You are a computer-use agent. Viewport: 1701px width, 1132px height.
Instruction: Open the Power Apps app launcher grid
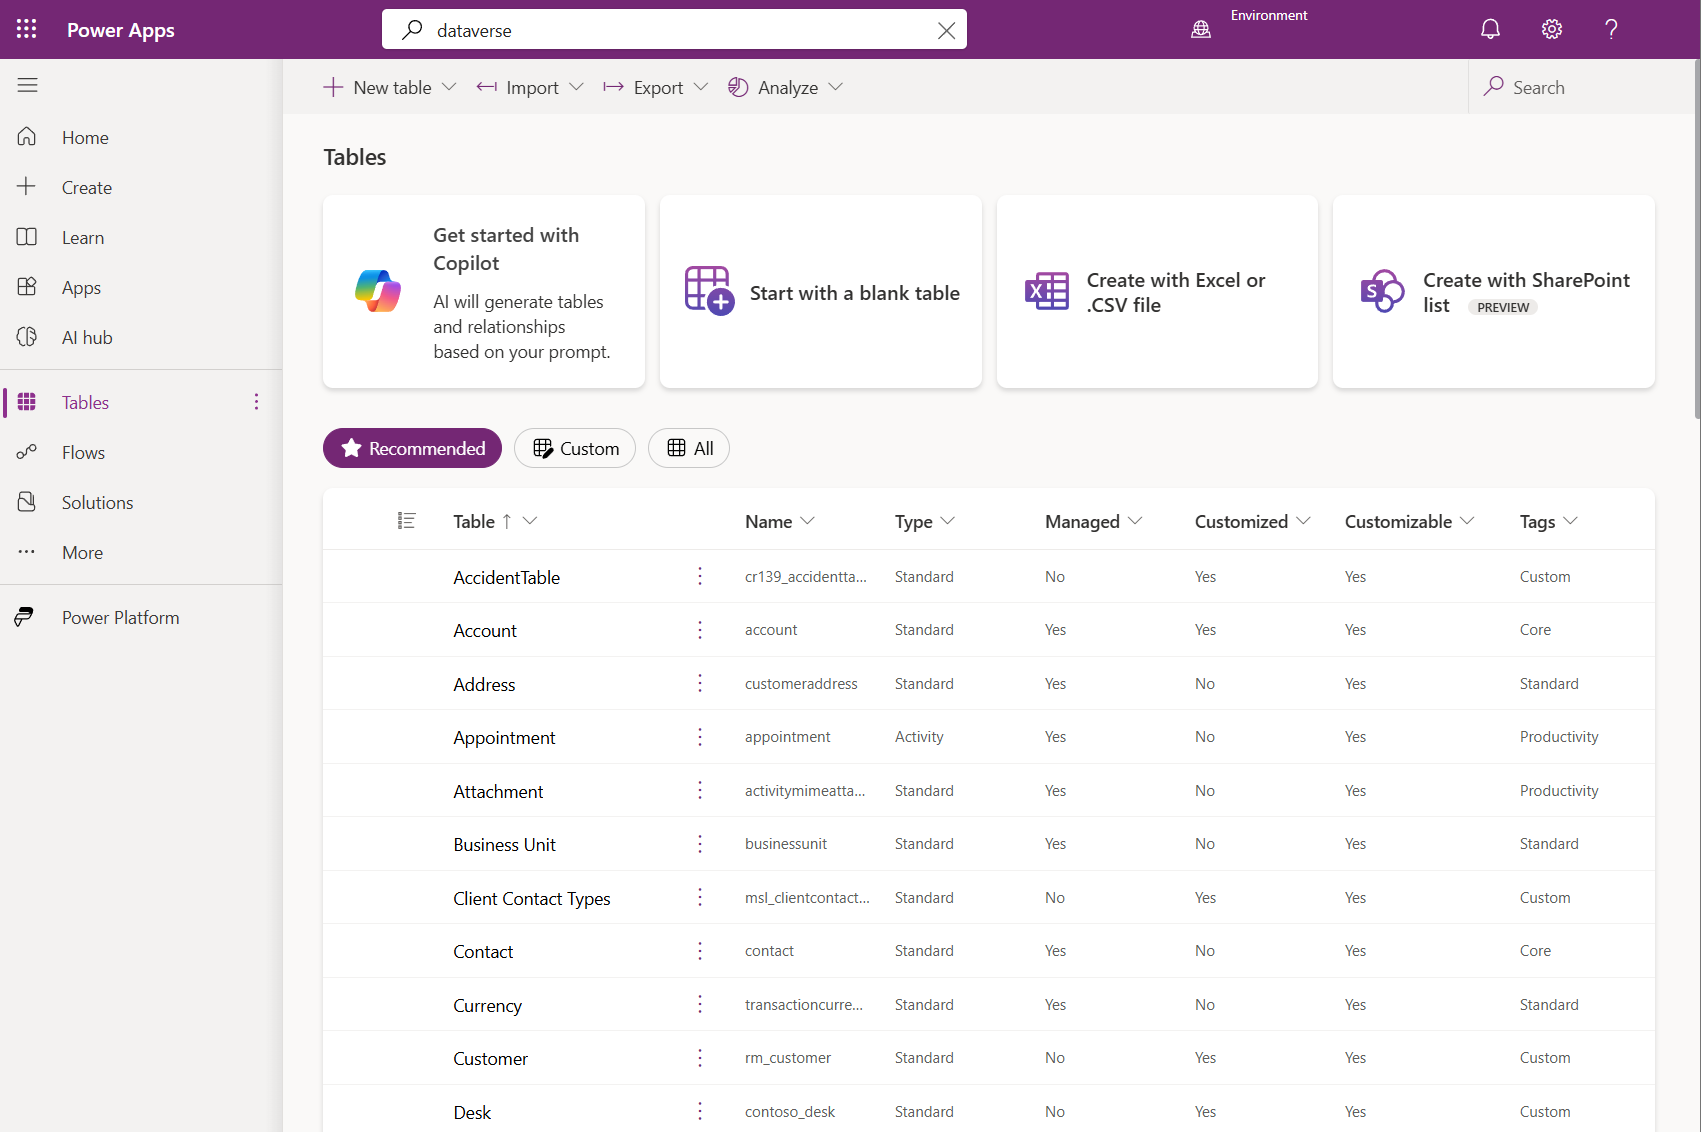27,29
